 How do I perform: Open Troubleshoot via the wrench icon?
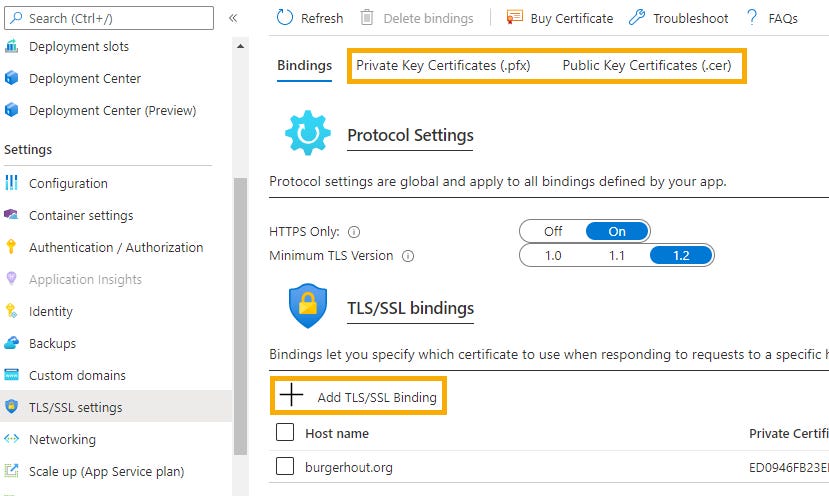click(637, 17)
